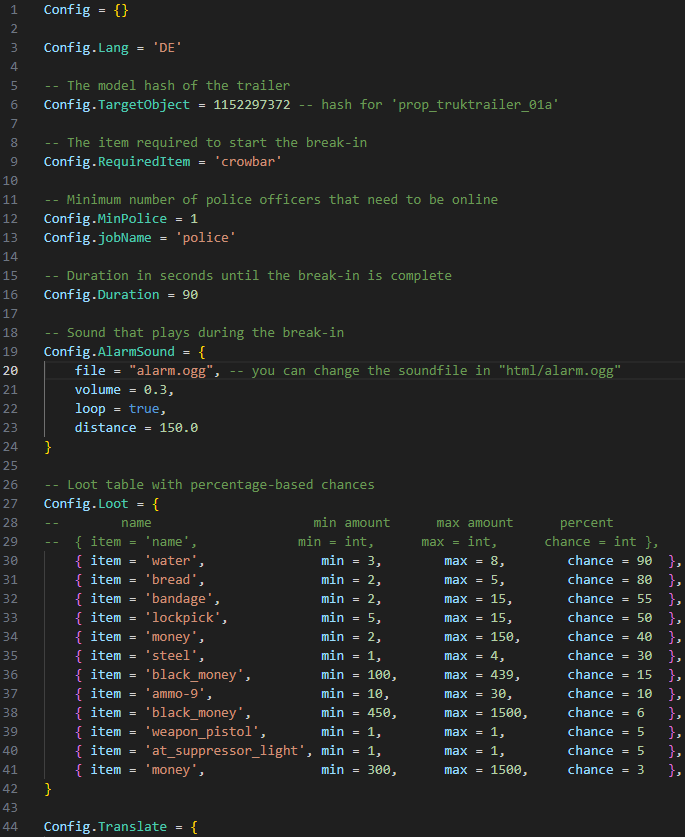The height and width of the screenshot is (837, 685).
Task: Click the distance value 150.0
Action: tap(178, 428)
